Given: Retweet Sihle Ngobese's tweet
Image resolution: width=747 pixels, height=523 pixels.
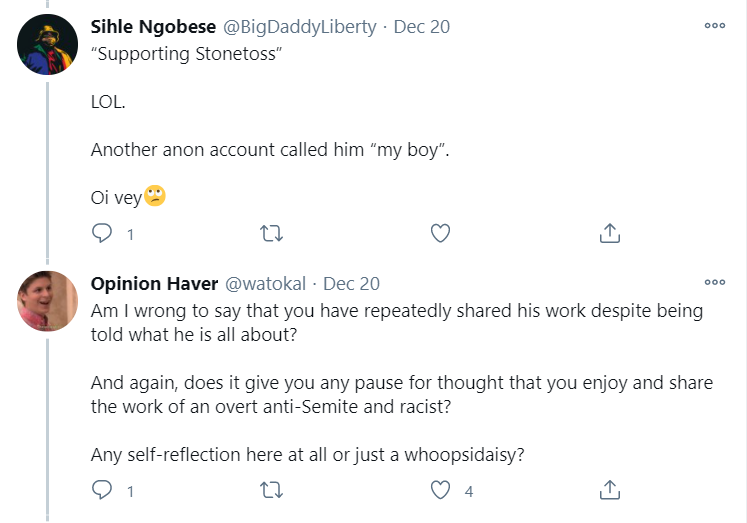Looking at the screenshot, I should pos(271,233).
